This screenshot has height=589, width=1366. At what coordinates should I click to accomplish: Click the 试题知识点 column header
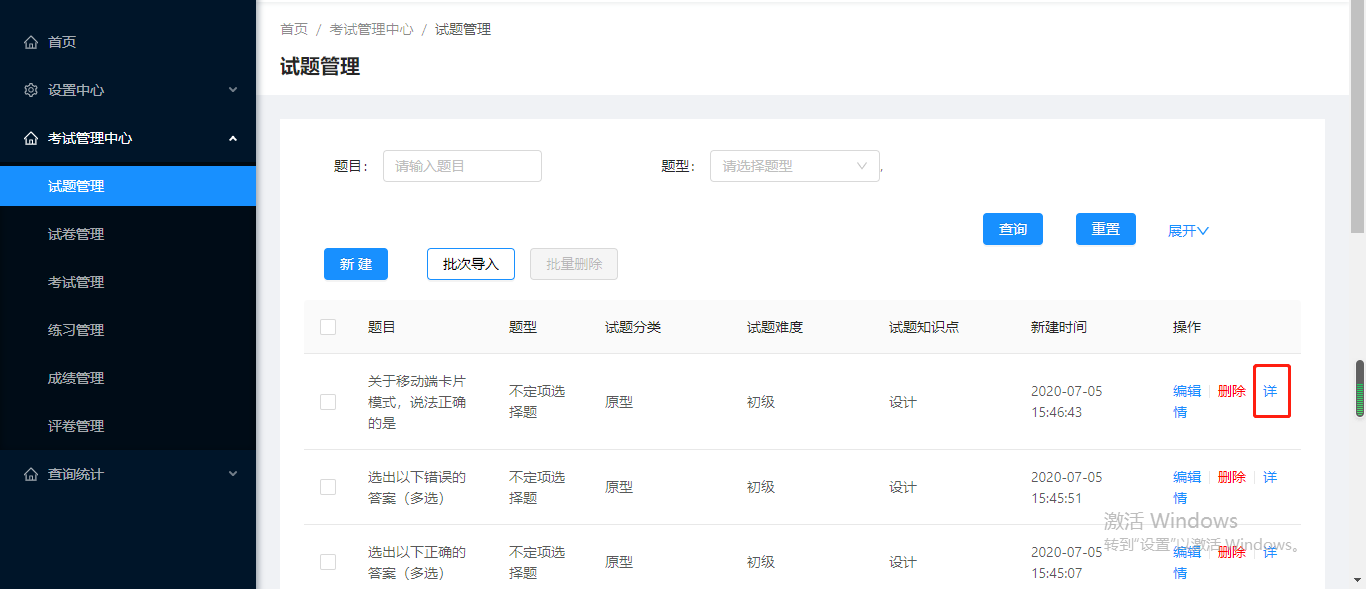point(924,327)
